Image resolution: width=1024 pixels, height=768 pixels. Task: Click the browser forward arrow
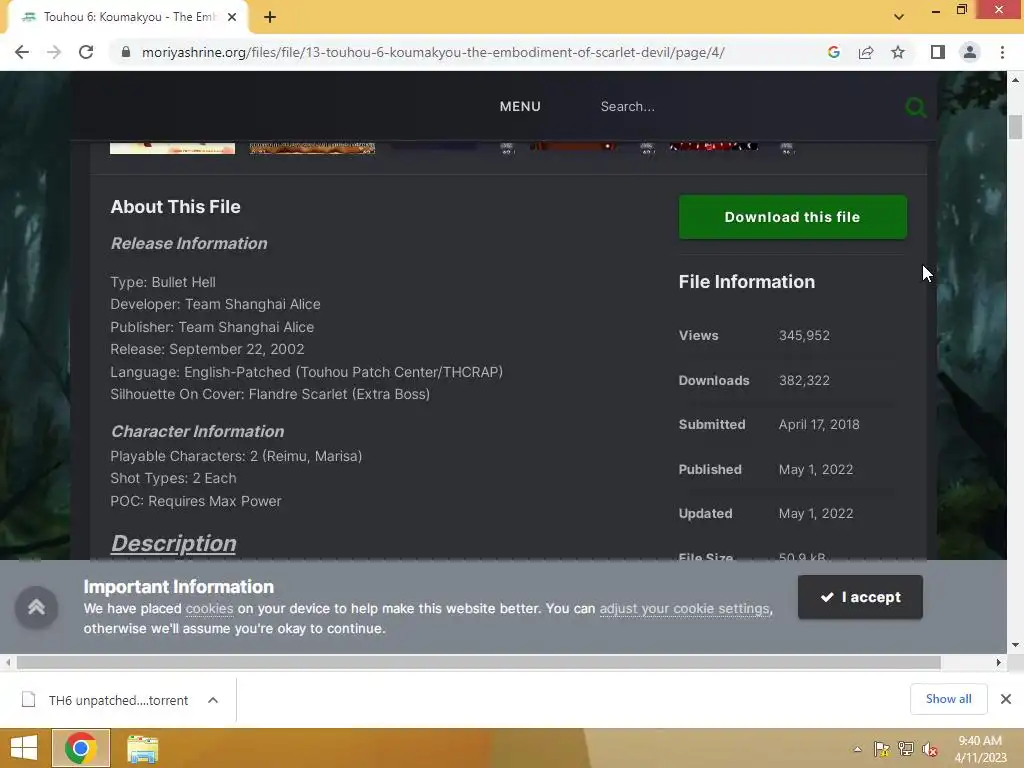(x=54, y=52)
